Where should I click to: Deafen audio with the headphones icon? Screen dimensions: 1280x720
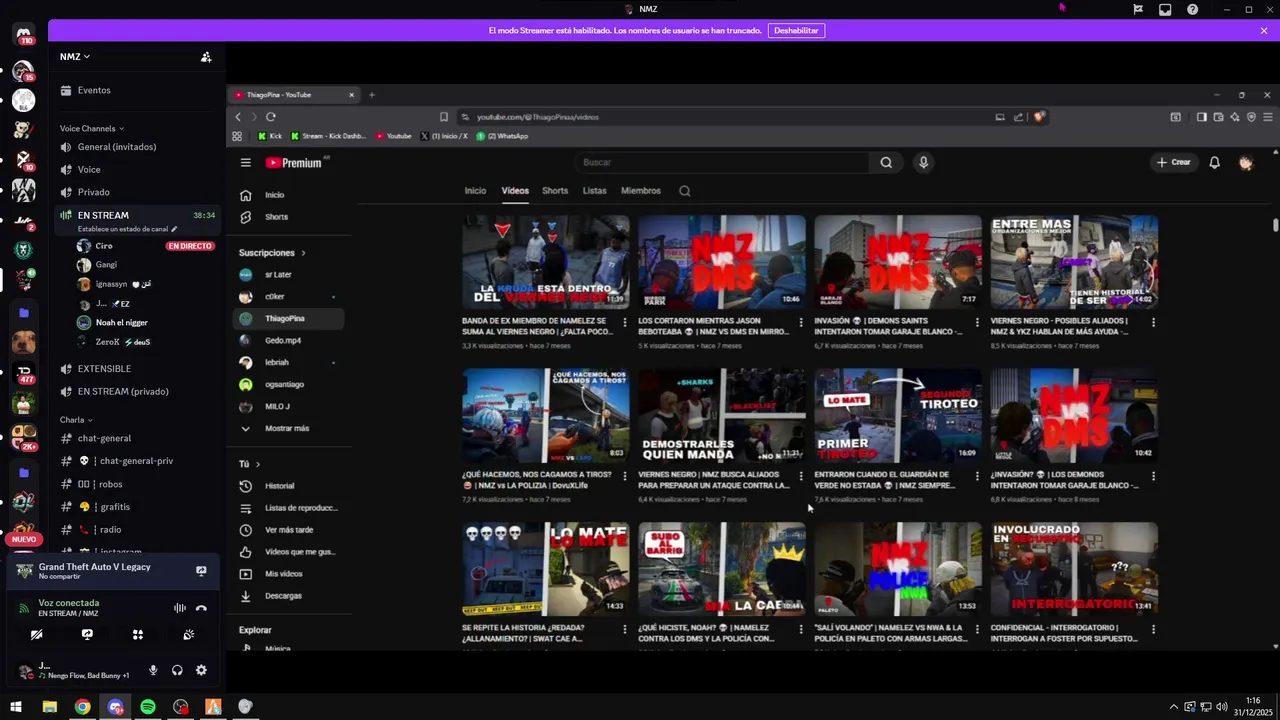pyautogui.click(x=177, y=670)
